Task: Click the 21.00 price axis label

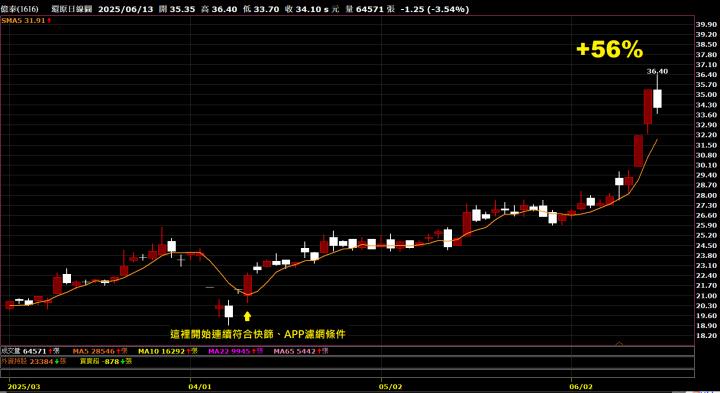Action: tap(706, 296)
